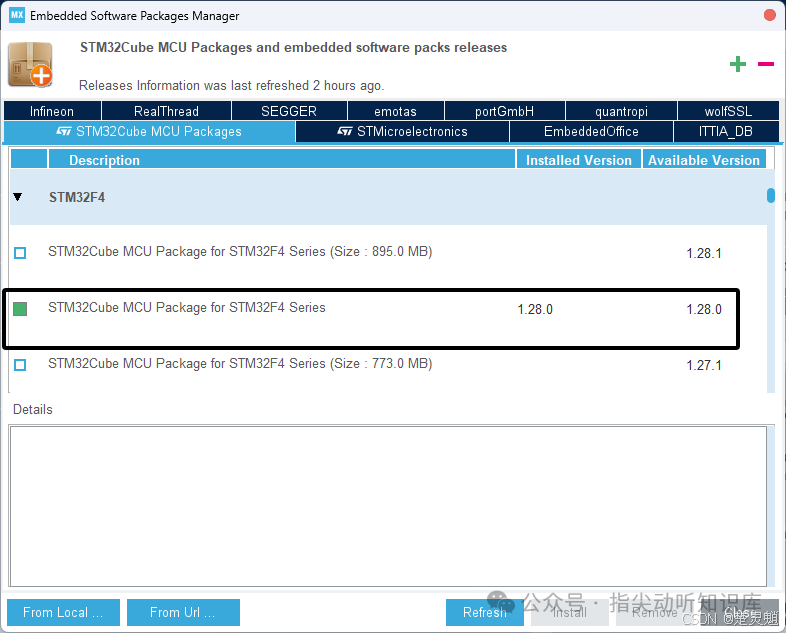The height and width of the screenshot is (633, 786).
Task: Click the package box icon with orange plus
Action: click(x=30, y=65)
